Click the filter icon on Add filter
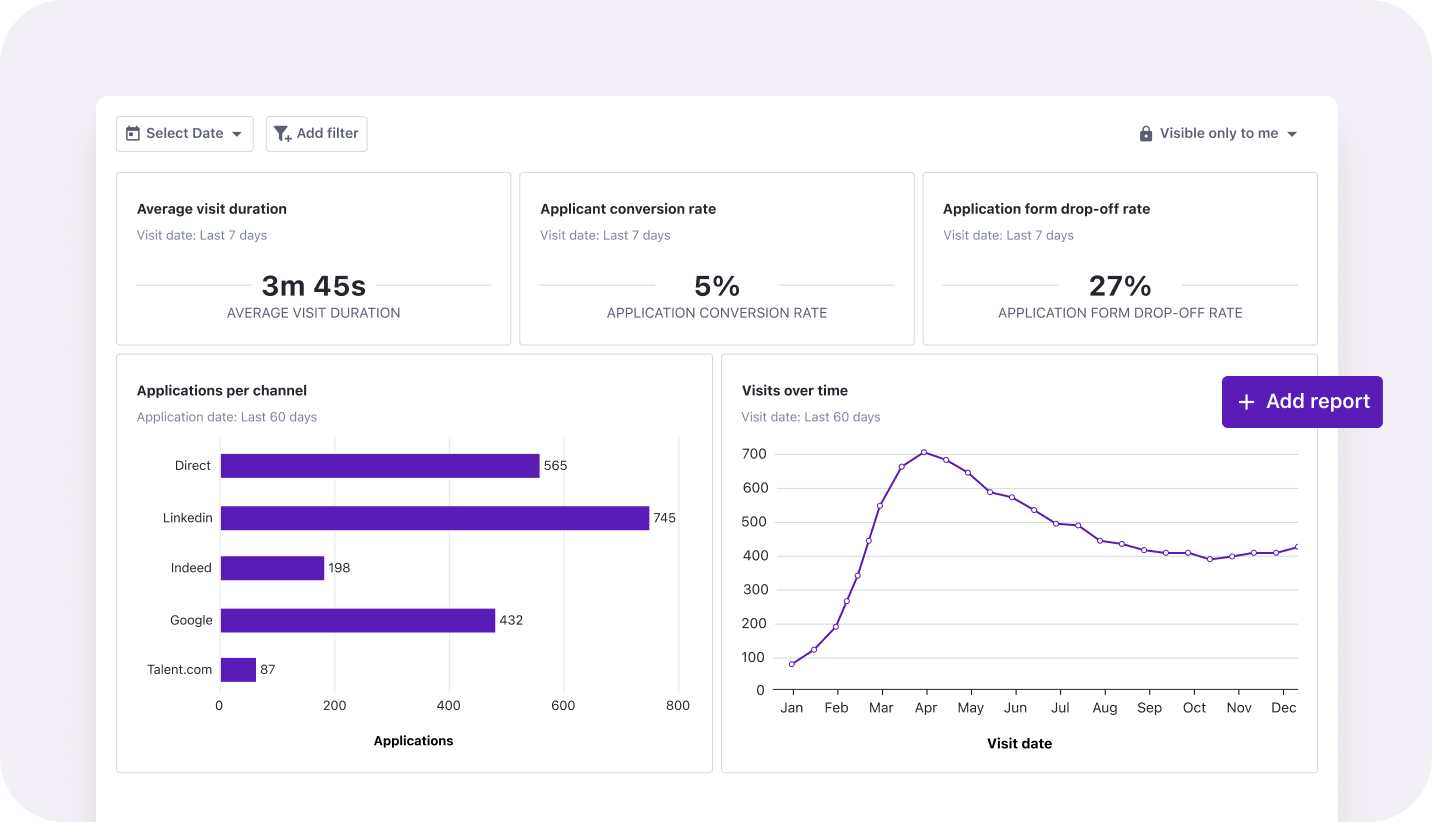Image resolution: width=1432 pixels, height=822 pixels. pyautogui.click(x=283, y=133)
